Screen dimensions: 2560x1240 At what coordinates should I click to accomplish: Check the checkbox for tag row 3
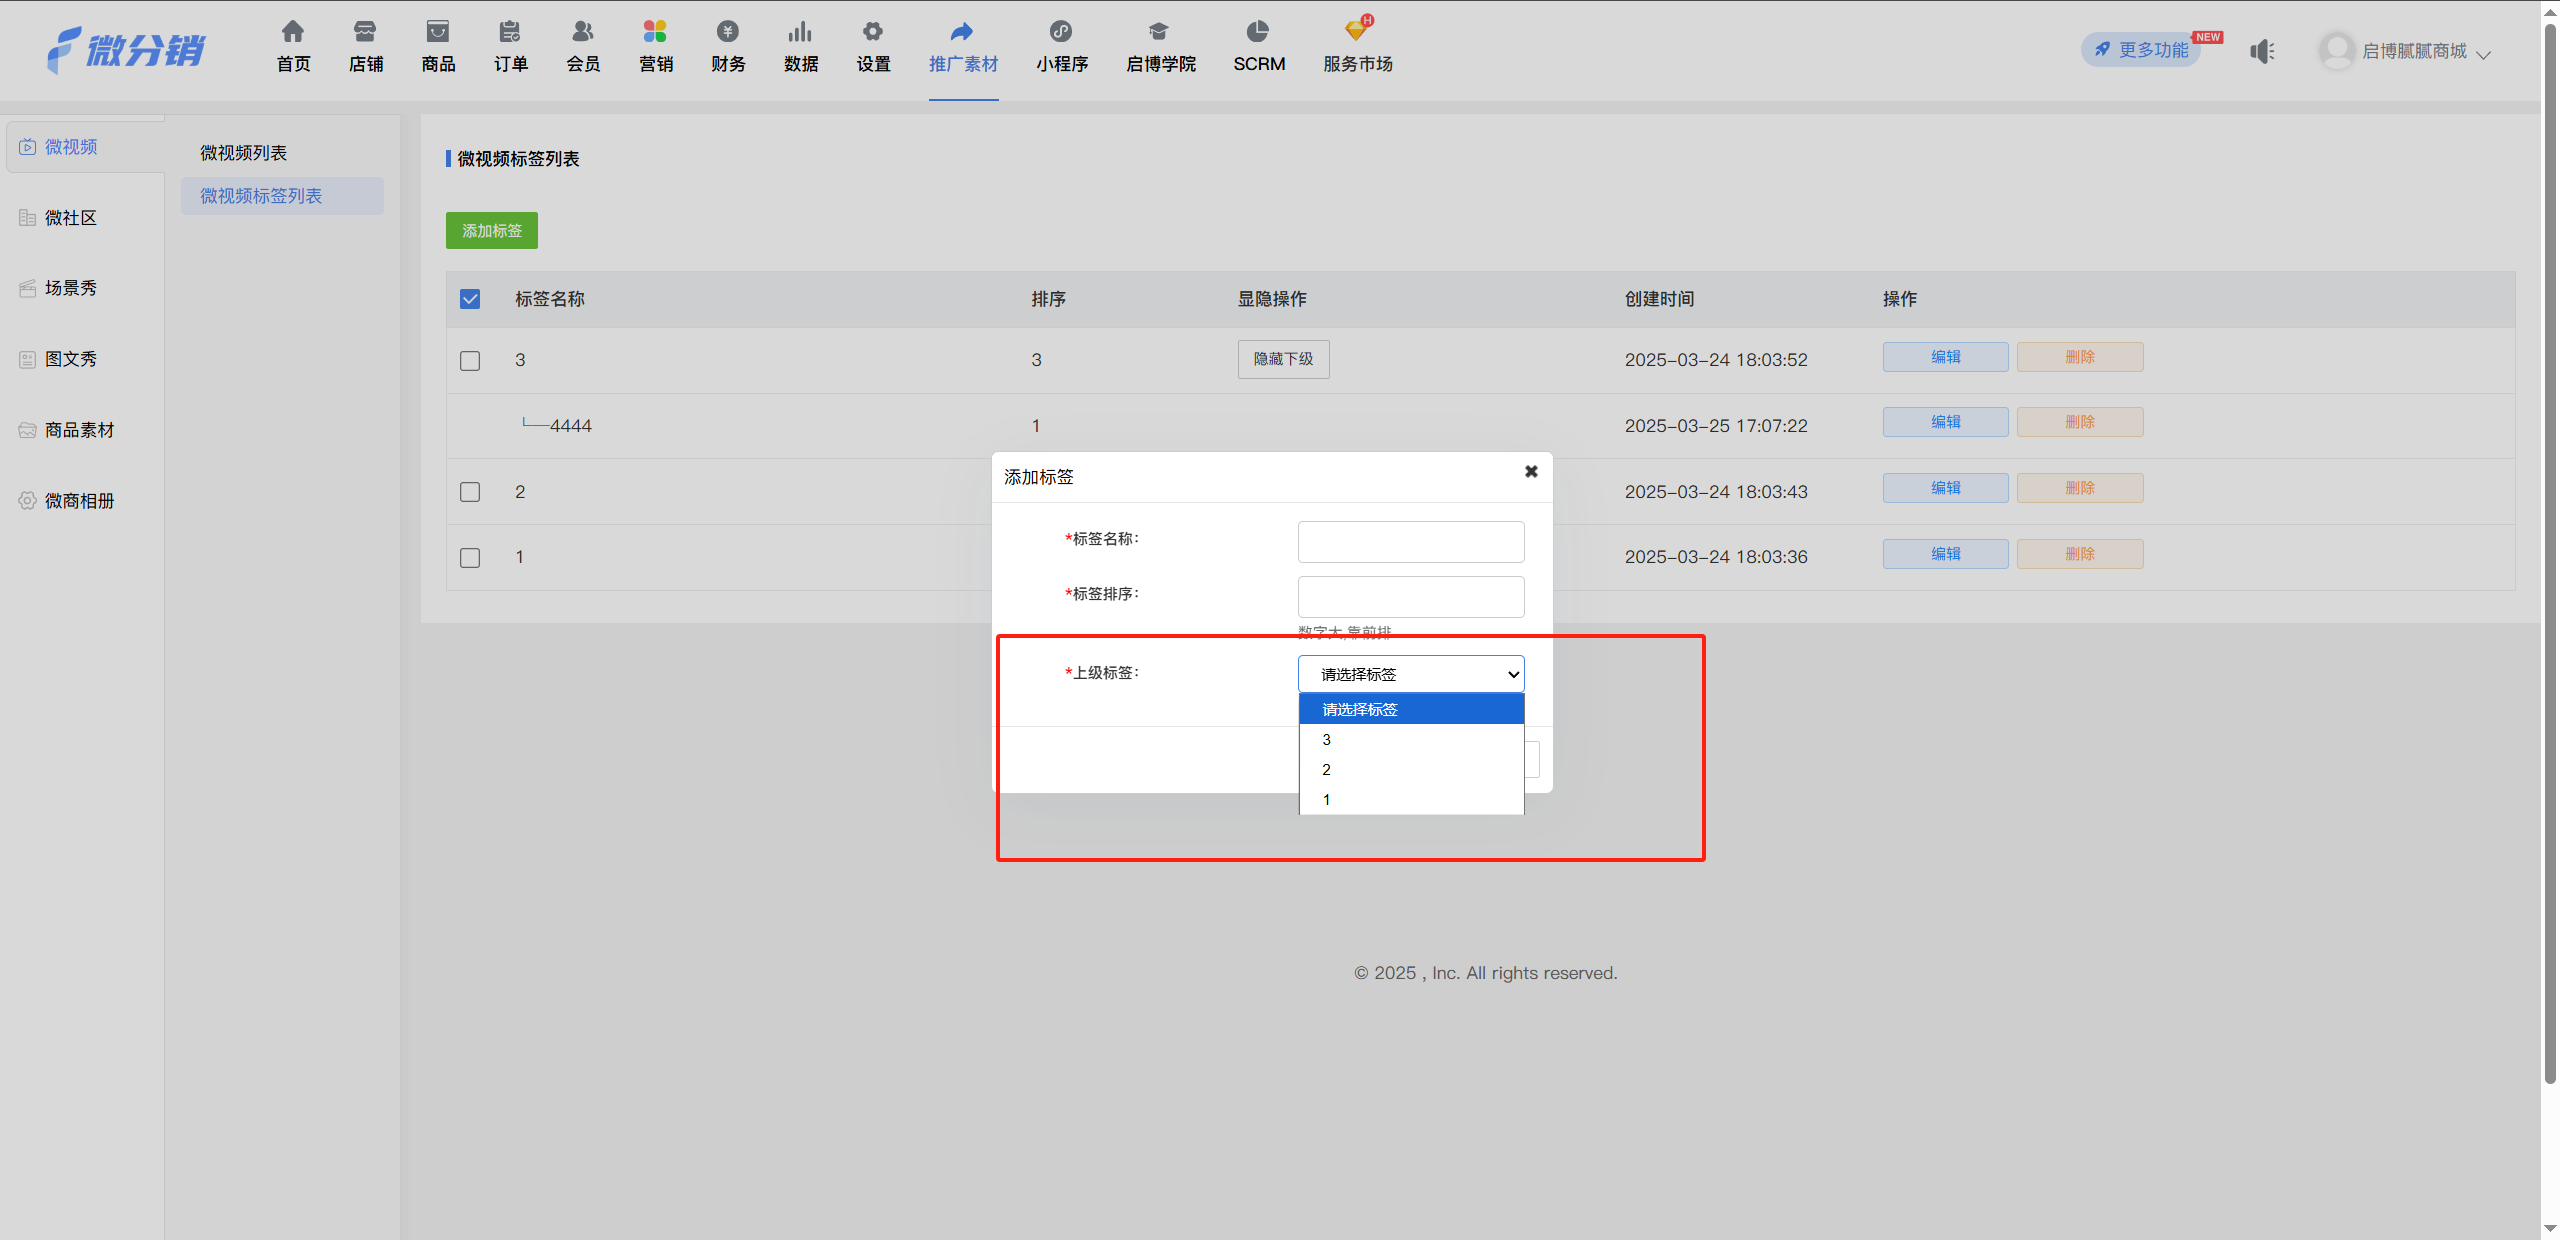tap(470, 360)
